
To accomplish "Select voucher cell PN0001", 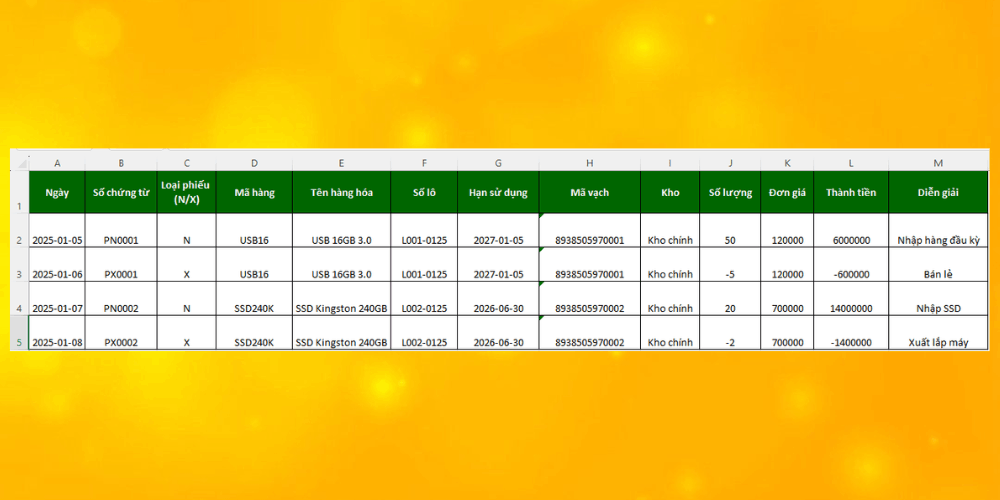I will [x=121, y=230].
